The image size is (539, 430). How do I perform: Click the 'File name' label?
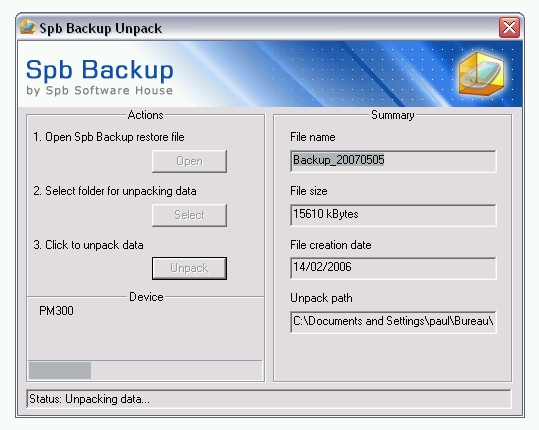(312, 137)
